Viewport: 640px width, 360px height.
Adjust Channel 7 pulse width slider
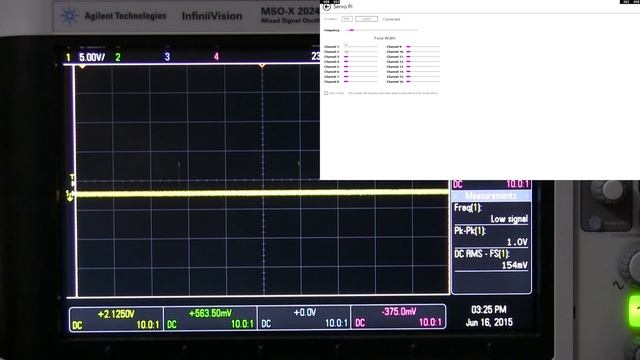pyautogui.click(x=361, y=76)
